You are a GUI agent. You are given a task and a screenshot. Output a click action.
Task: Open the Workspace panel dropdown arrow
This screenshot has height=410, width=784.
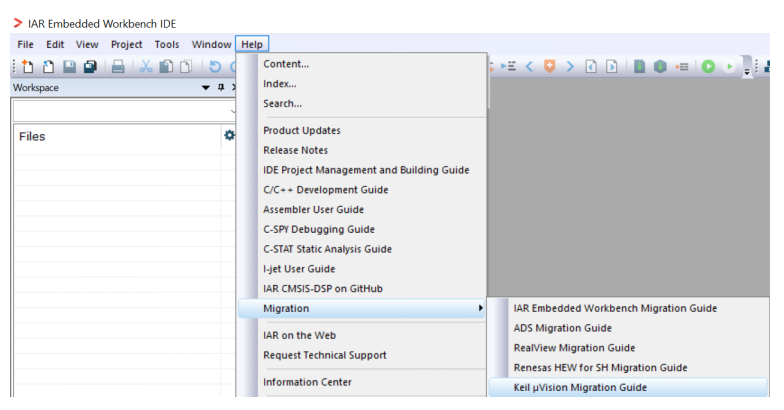[205, 88]
